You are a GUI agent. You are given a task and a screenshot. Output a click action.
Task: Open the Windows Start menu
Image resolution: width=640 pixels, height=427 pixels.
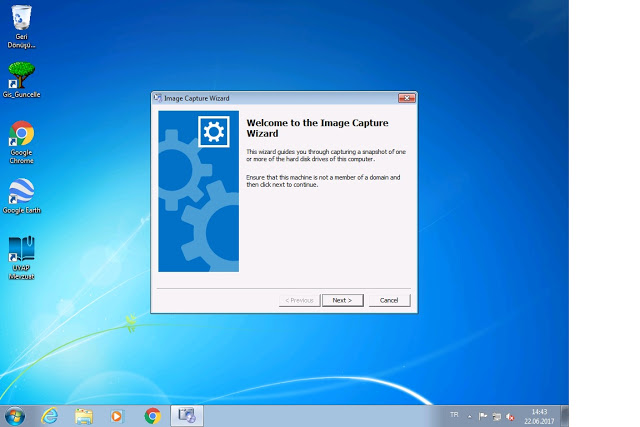(x=15, y=415)
